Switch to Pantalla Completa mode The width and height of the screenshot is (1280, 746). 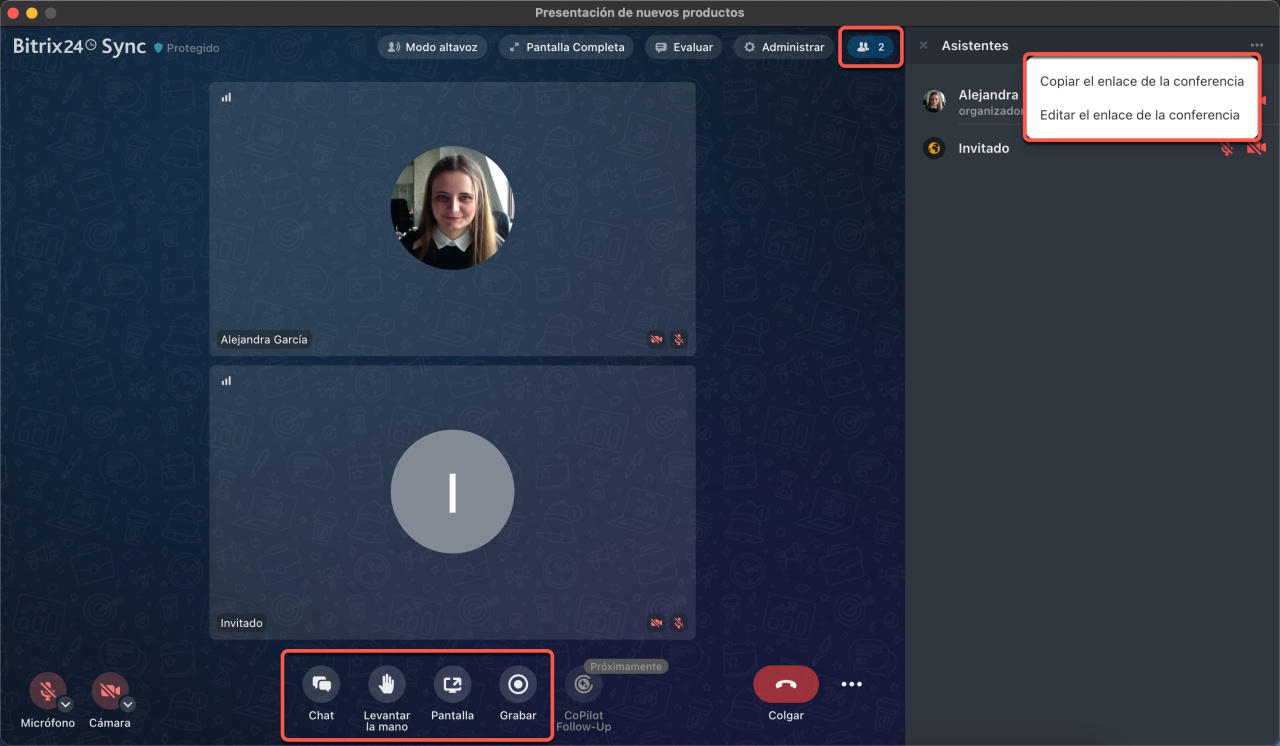pos(566,47)
